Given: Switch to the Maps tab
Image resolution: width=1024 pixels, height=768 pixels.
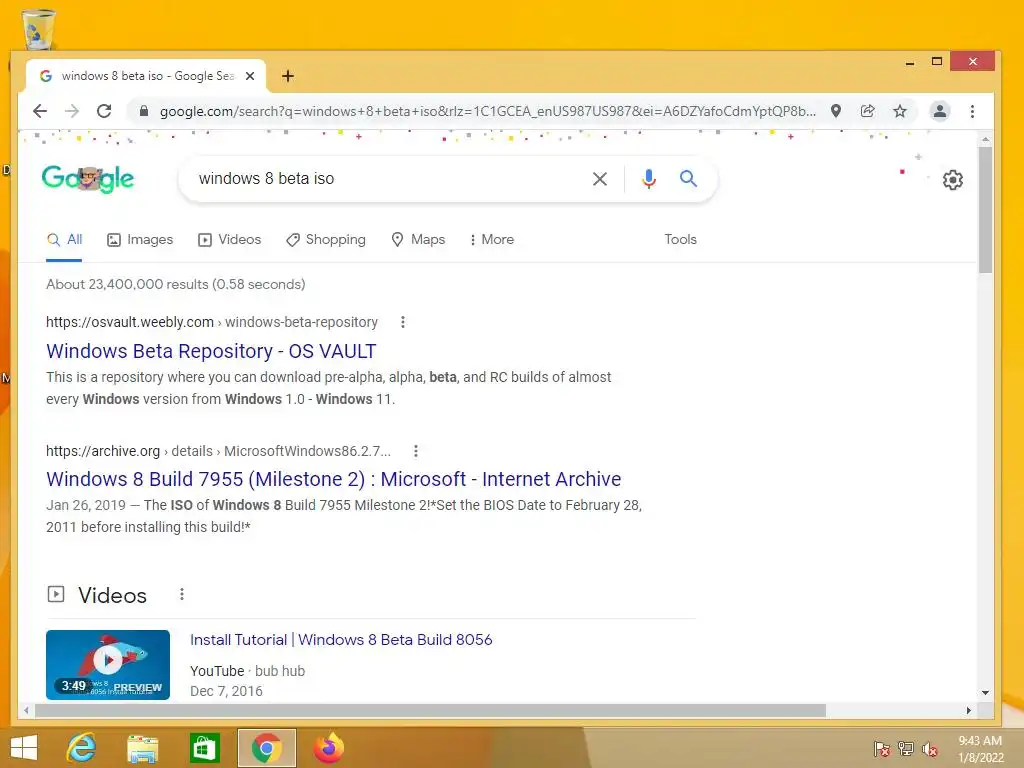Looking at the screenshot, I should click(418, 240).
